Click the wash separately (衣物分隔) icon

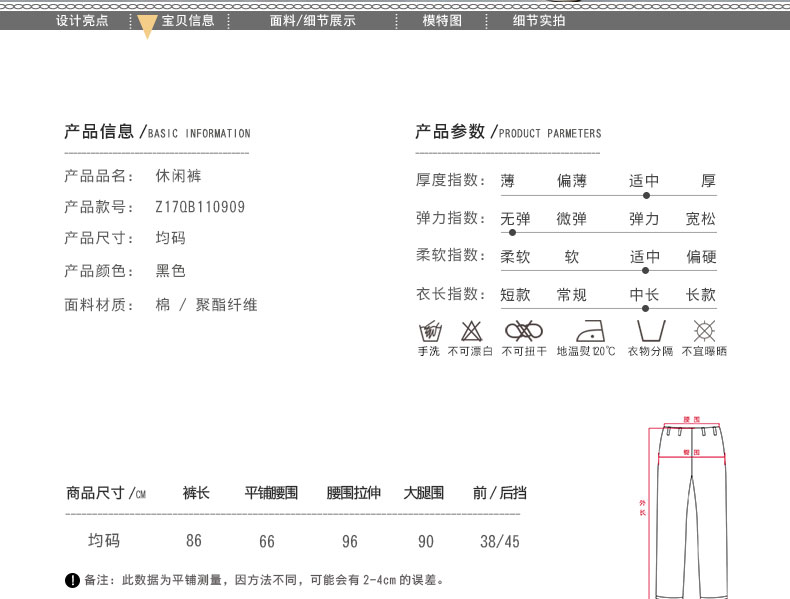click(x=650, y=331)
